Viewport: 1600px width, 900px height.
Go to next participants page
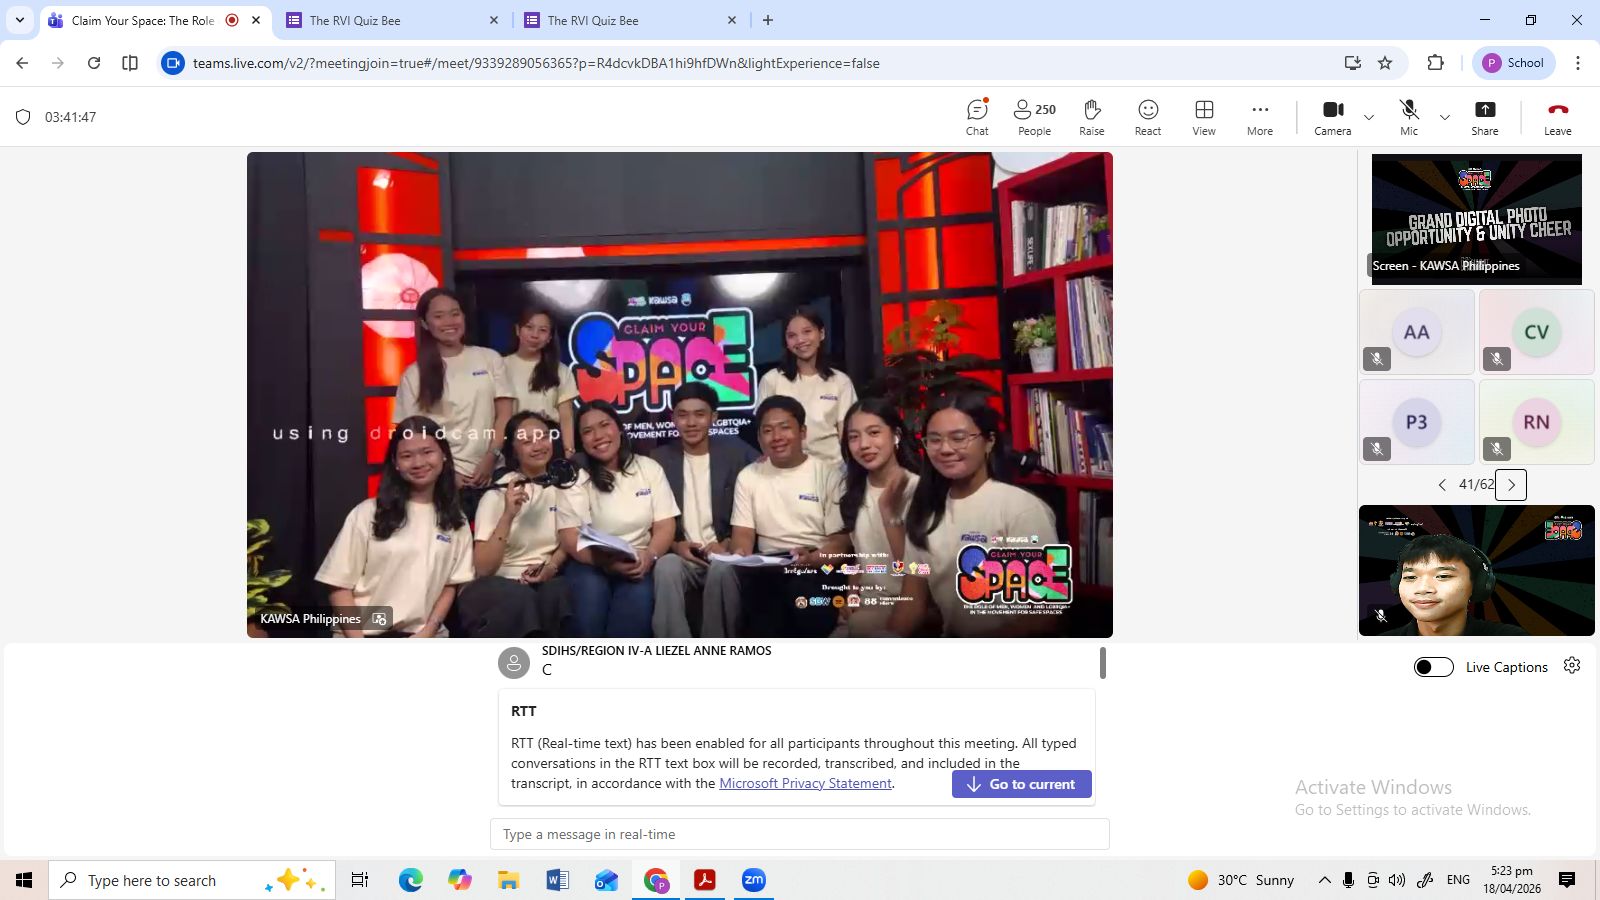click(x=1511, y=484)
